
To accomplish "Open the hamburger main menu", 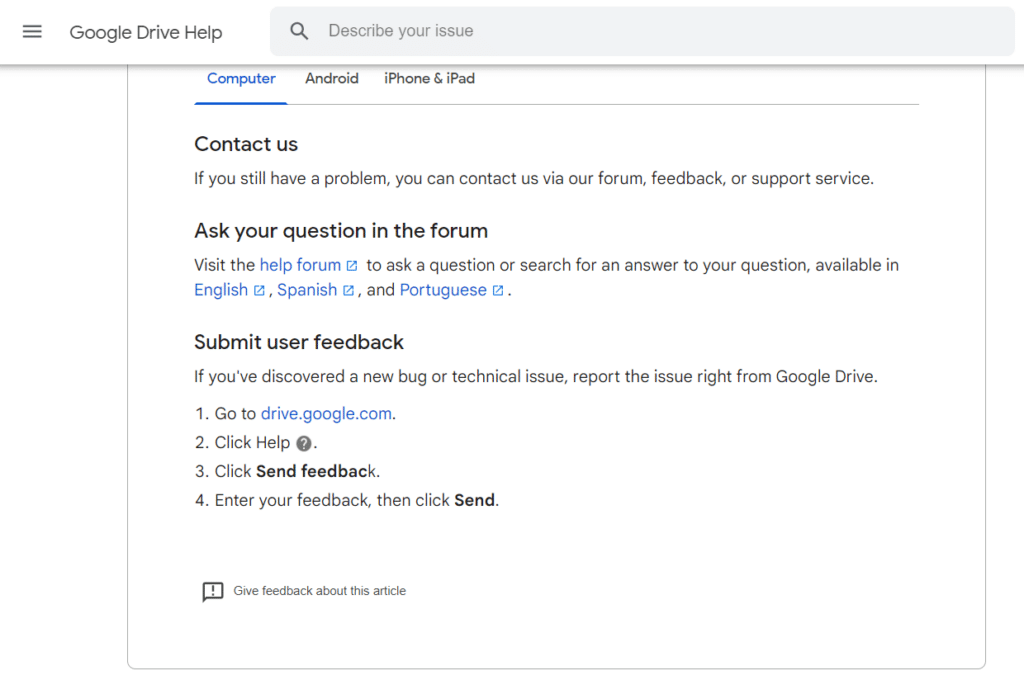I will [x=32, y=31].
